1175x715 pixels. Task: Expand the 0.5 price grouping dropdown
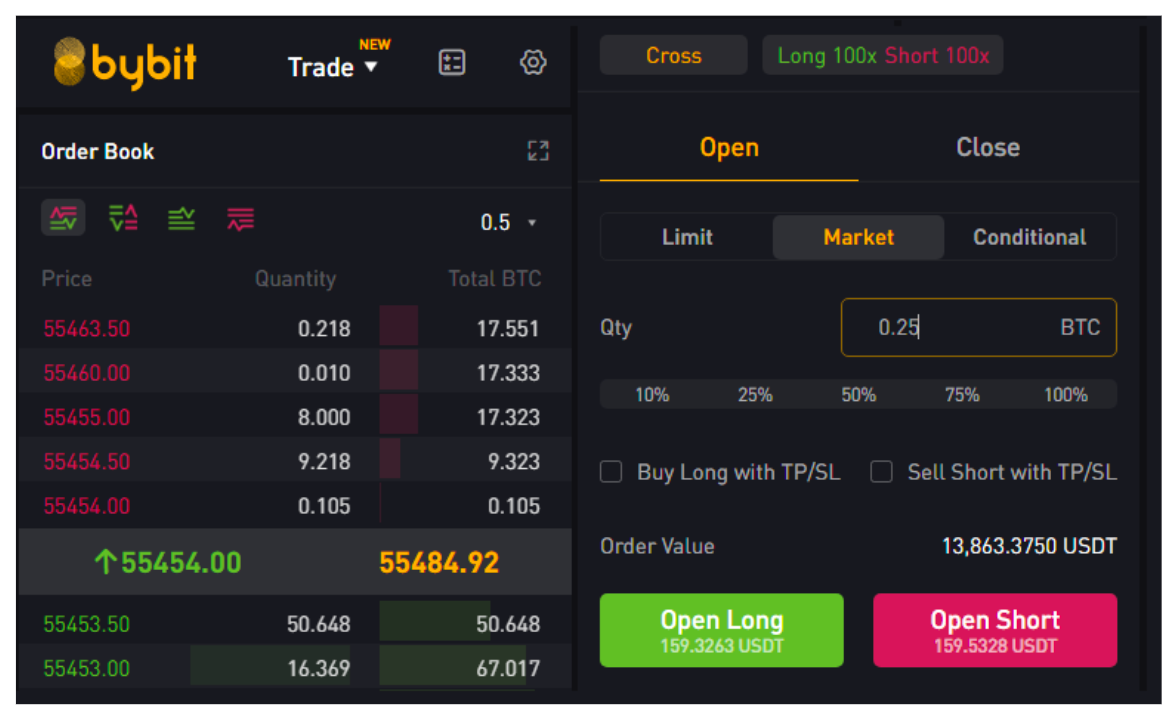508,222
